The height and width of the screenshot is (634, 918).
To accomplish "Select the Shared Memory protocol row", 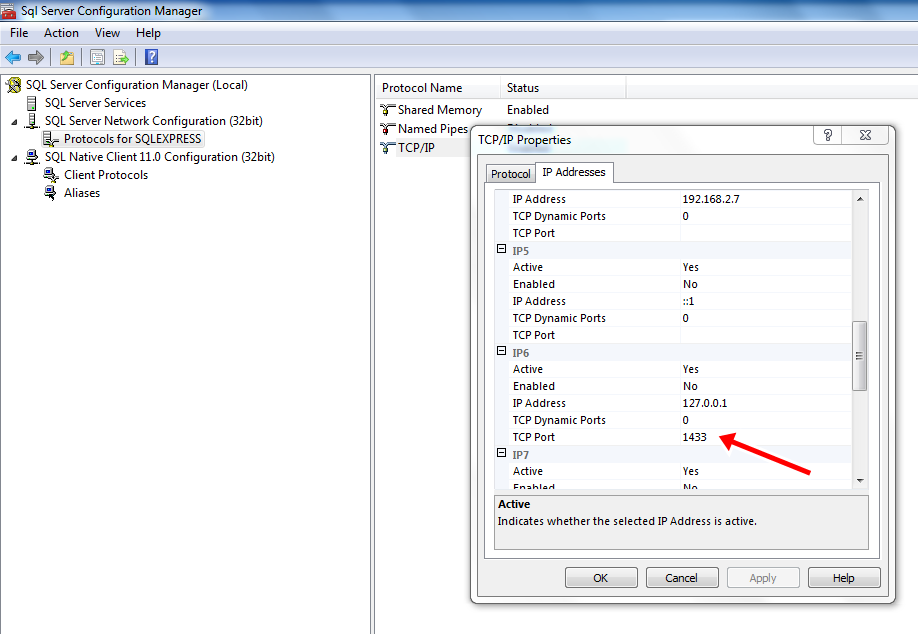I will point(440,110).
